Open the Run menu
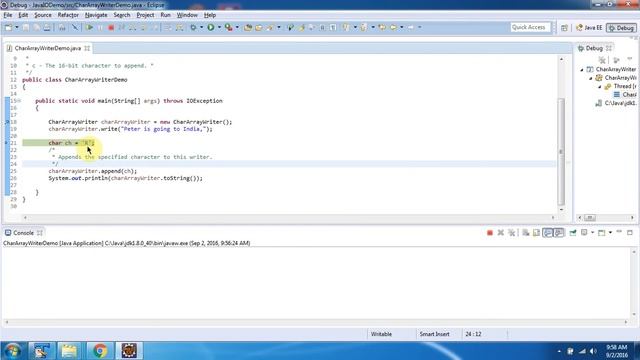The width and height of the screenshot is (640, 360). [165, 15]
